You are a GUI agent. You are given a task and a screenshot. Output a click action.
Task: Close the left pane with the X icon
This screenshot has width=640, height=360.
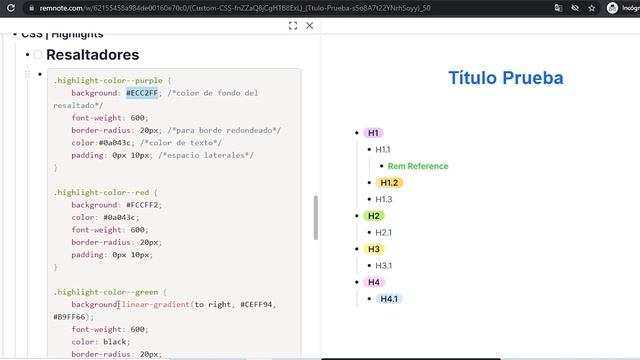[309, 26]
